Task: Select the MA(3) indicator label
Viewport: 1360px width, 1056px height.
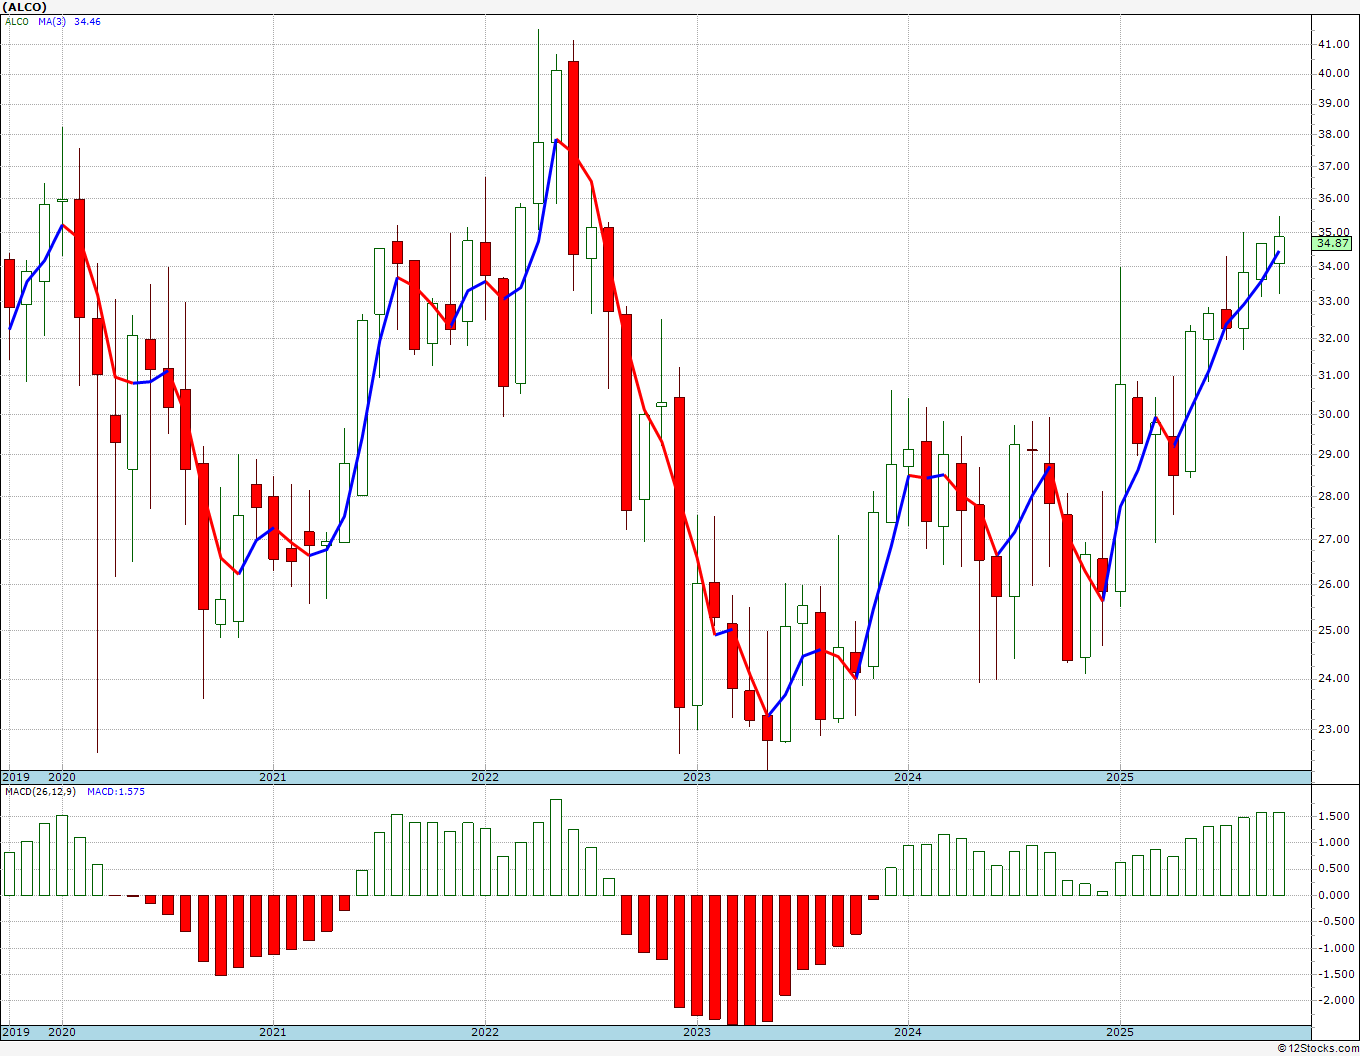Action: 52,21
